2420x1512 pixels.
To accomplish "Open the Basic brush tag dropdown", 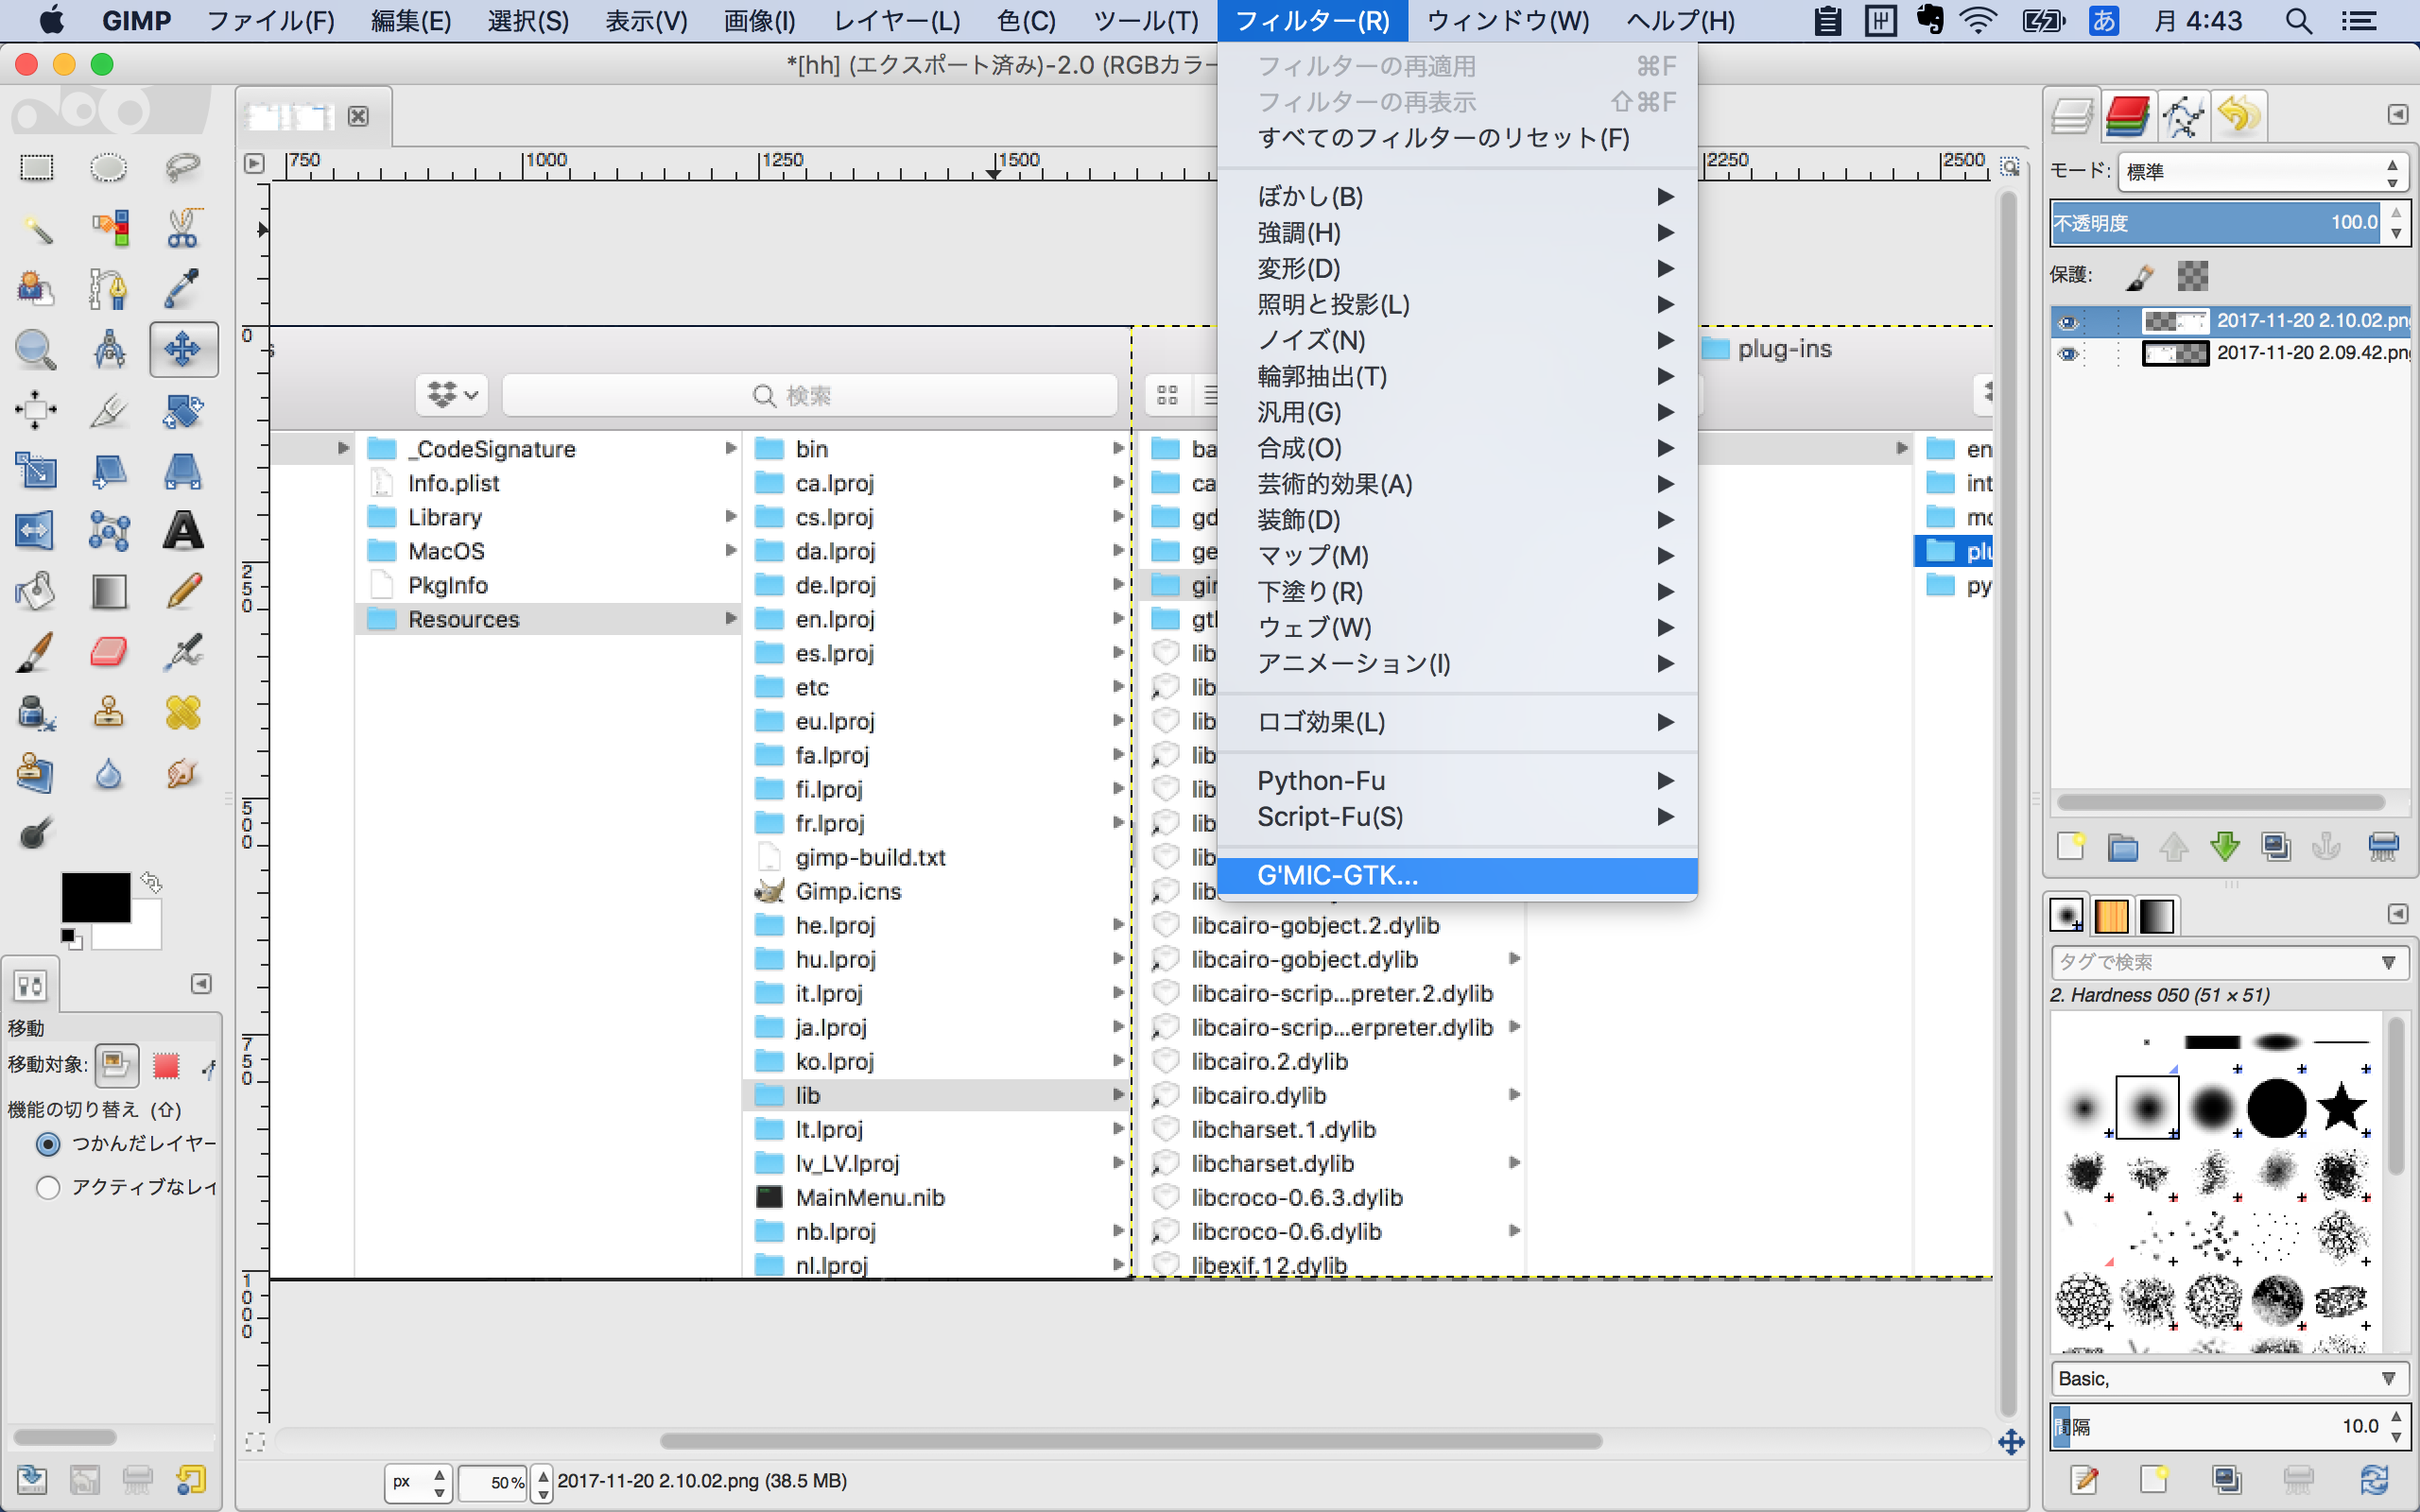I will (2229, 1379).
